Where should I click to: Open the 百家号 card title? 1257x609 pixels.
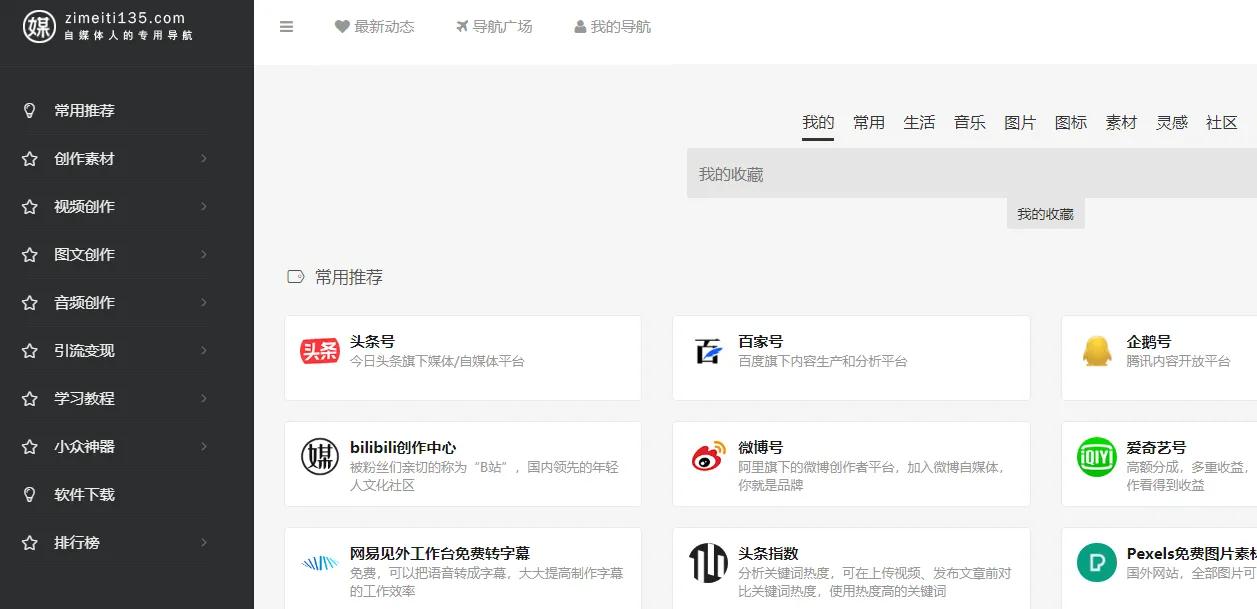760,342
